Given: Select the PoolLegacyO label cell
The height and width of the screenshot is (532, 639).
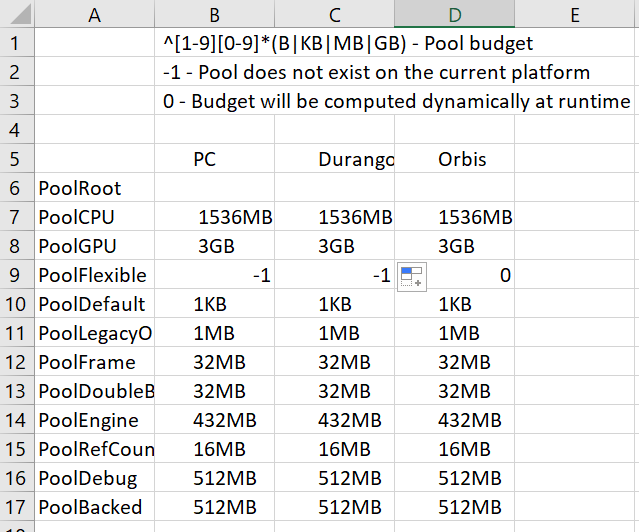Looking at the screenshot, I should tap(95, 333).
